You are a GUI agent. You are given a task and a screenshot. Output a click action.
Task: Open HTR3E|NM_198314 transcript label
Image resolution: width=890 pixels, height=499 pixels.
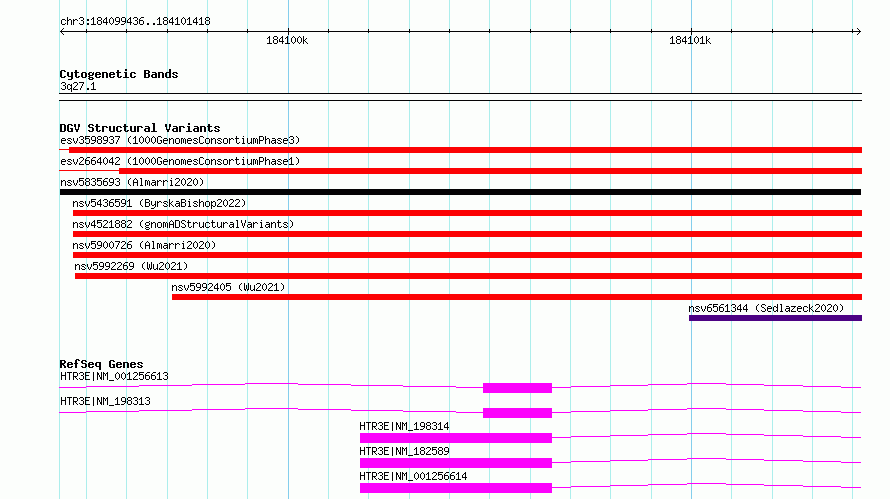click(x=404, y=426)
